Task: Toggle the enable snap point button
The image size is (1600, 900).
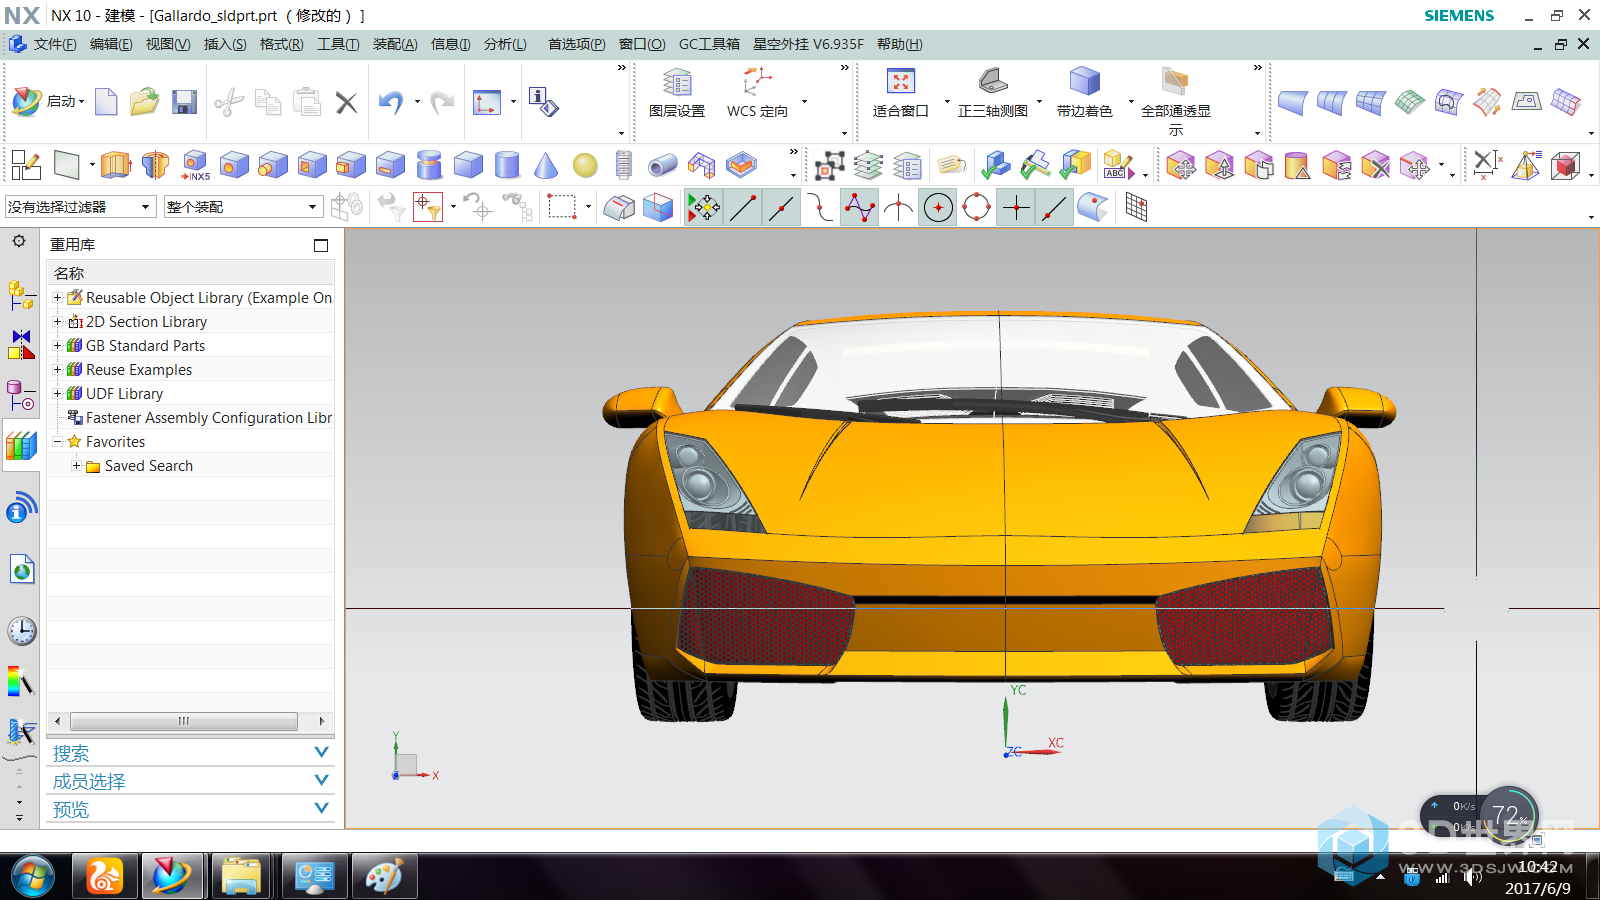Action: pos(703,207)
